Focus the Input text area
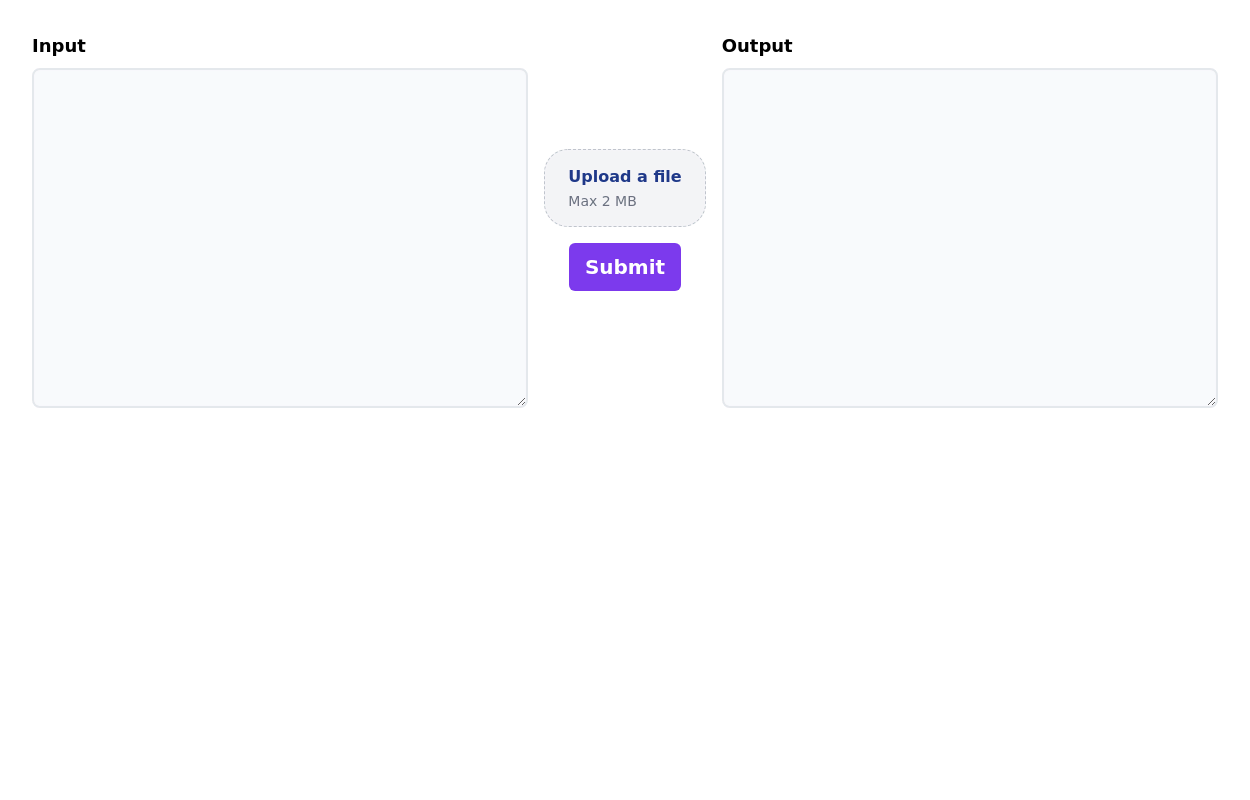 point(279,238)
